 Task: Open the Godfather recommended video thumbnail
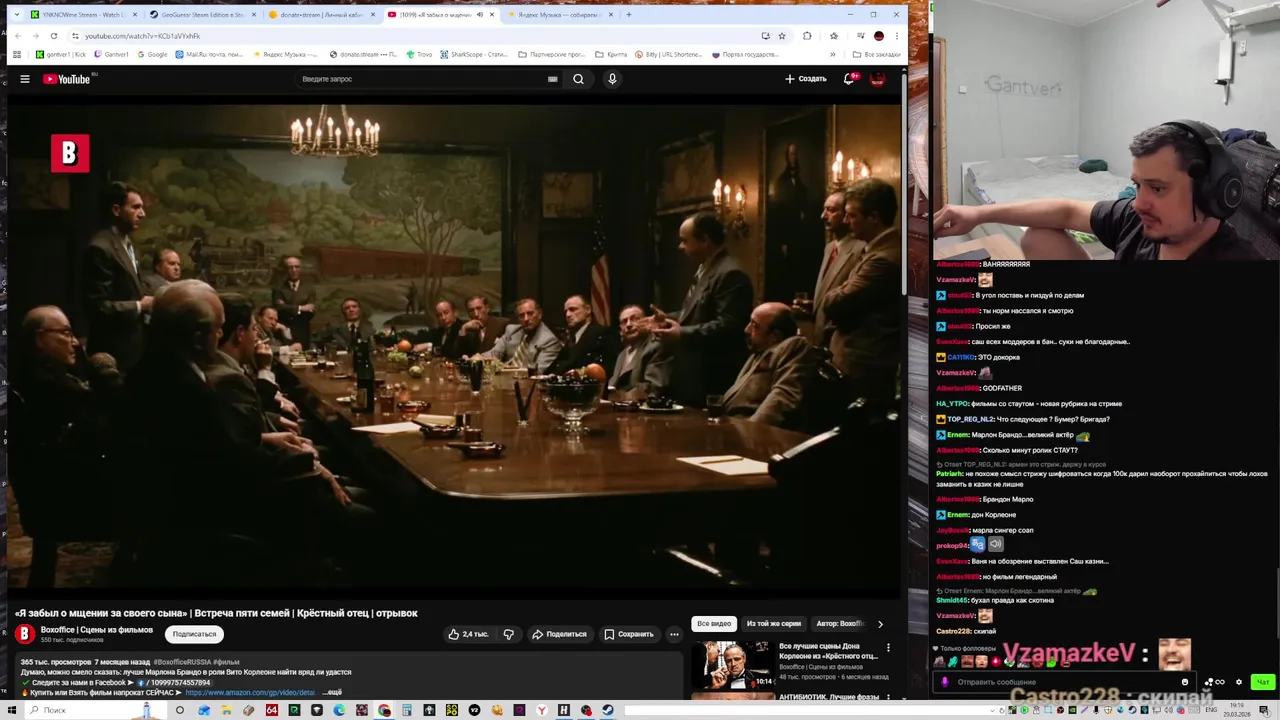pyautogui.click(x=733, y=665)
